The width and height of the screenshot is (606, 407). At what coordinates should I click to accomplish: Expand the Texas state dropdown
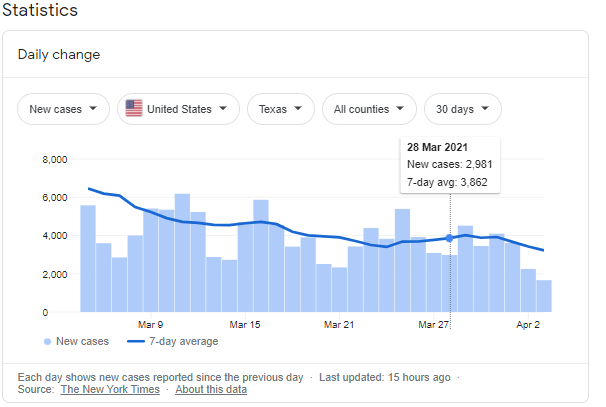281,109
